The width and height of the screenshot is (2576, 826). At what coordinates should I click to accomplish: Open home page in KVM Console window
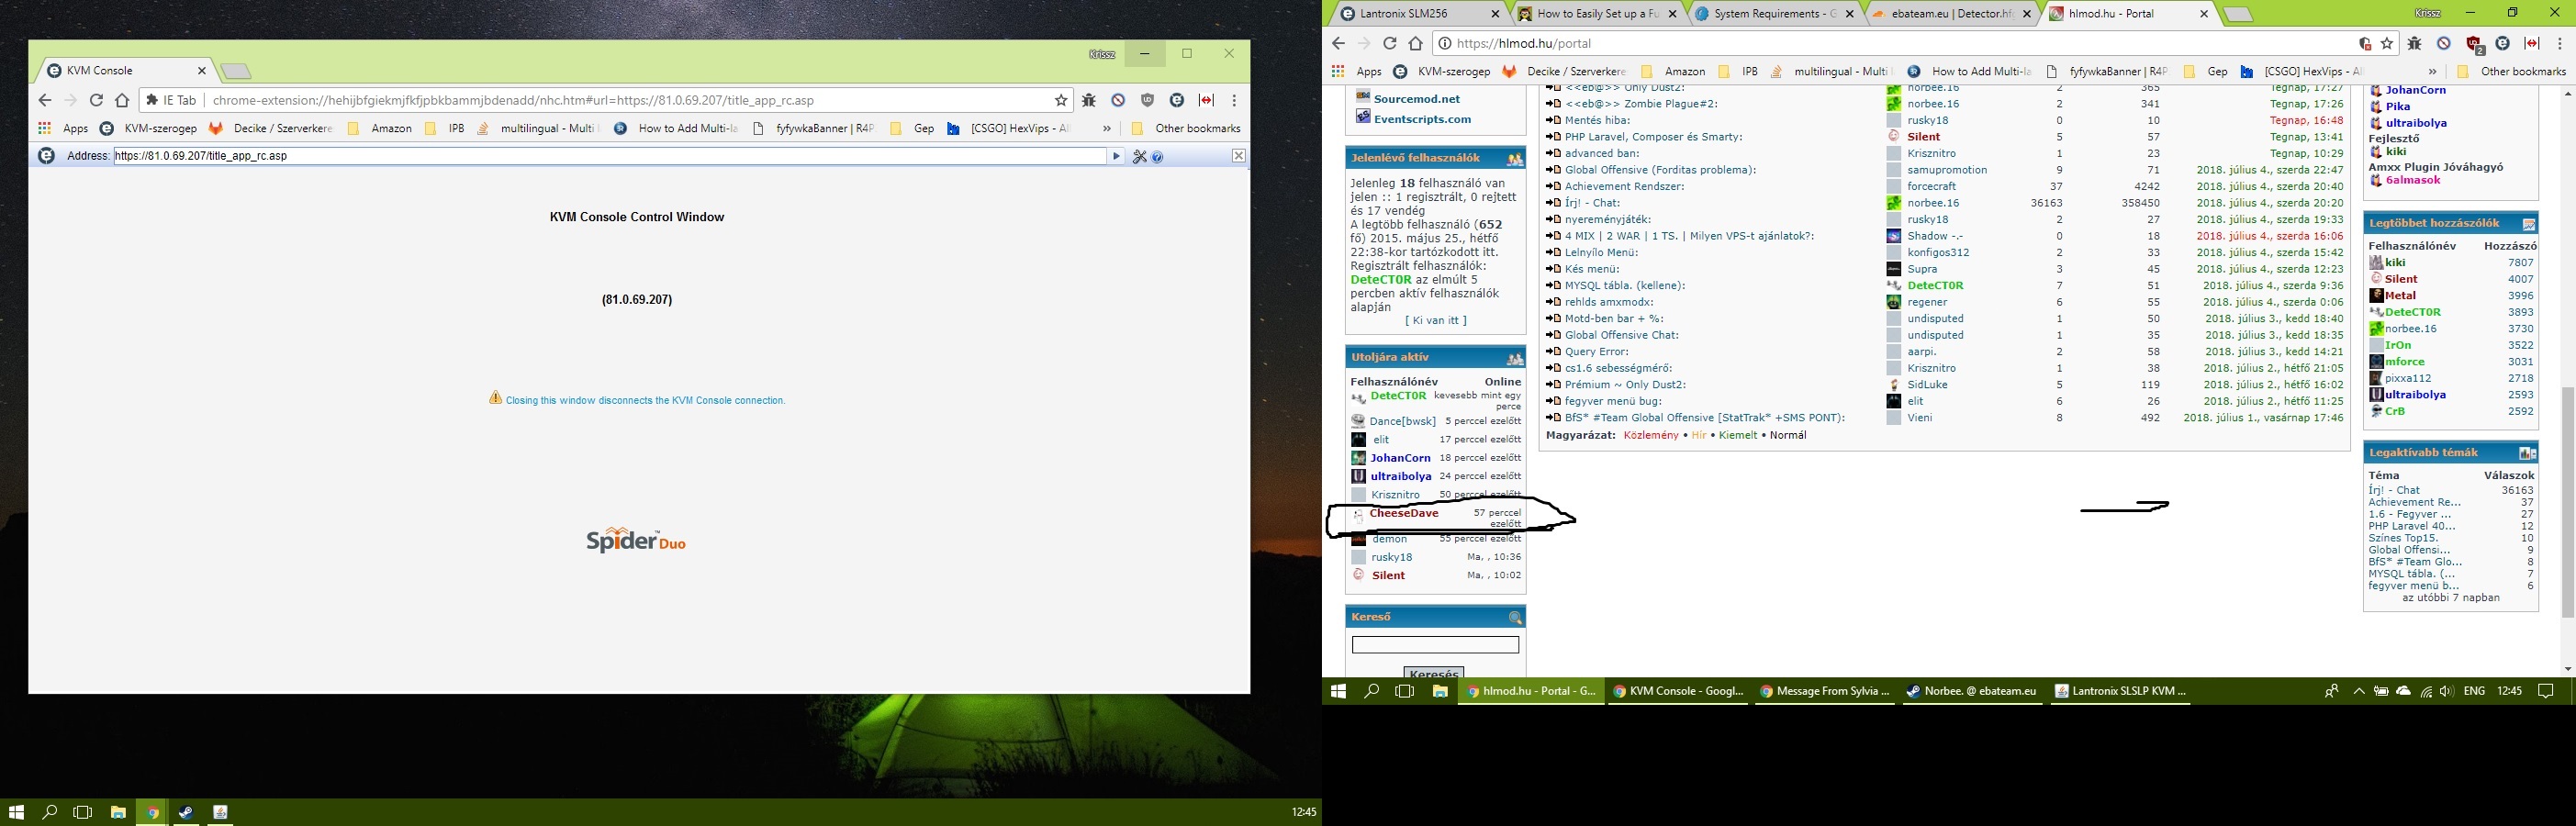[122, 100]
